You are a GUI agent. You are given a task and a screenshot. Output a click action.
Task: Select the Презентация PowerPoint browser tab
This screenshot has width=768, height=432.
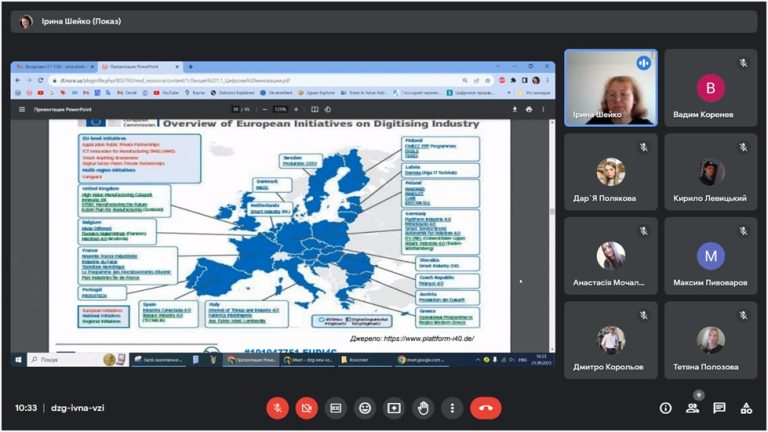[140, 67]
